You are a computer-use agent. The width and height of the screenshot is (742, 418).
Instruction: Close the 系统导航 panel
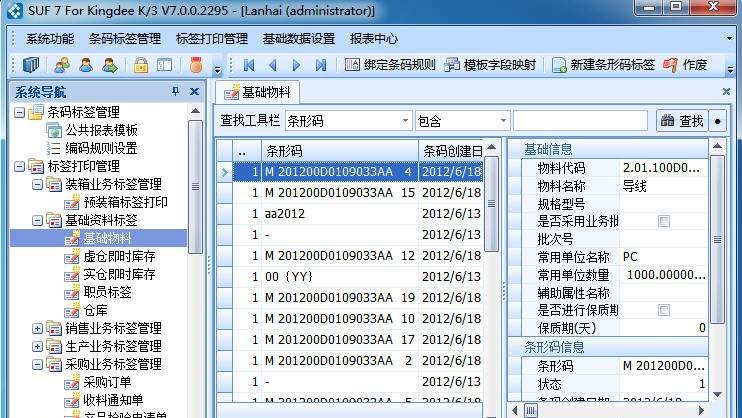pos(194,91)
